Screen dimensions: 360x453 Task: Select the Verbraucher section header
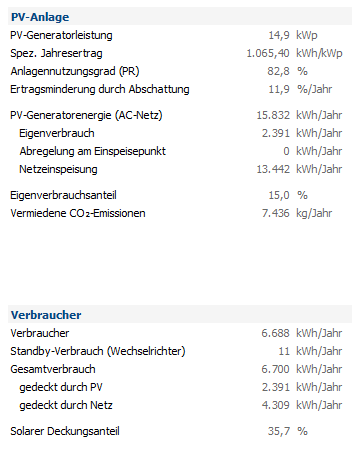click(46, 315)
